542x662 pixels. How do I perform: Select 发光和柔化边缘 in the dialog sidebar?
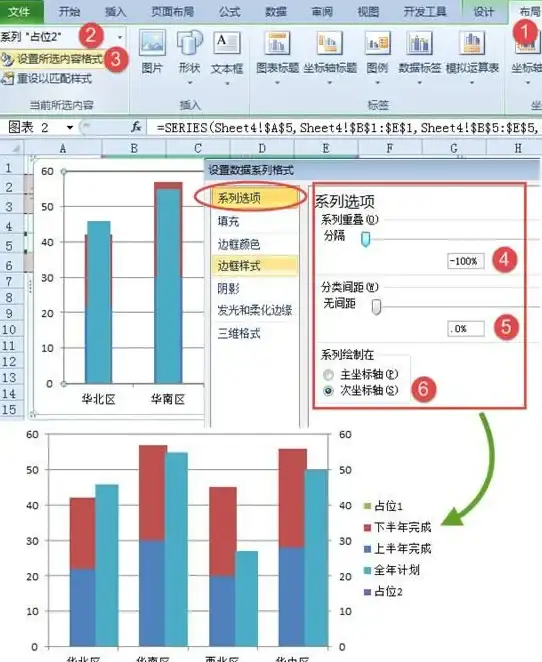point(255,310)
